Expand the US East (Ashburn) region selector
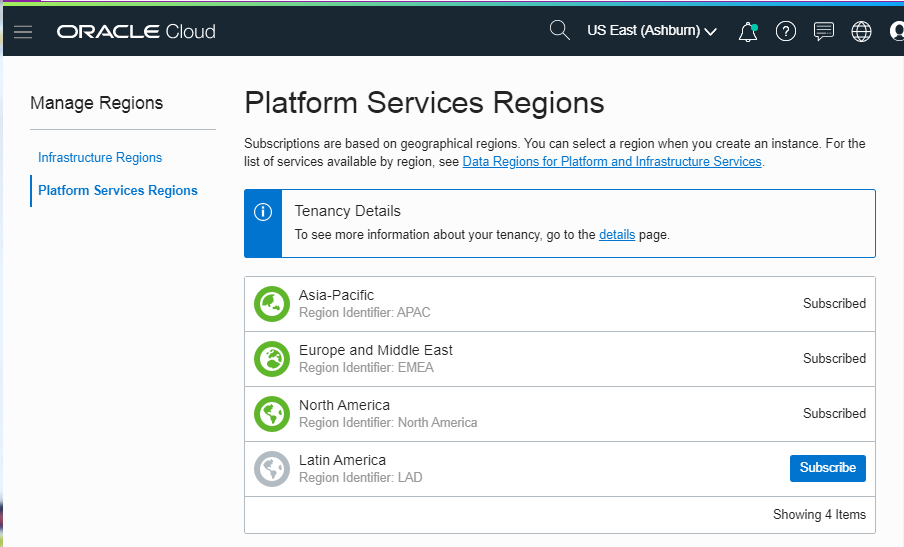 coord(651,31)
